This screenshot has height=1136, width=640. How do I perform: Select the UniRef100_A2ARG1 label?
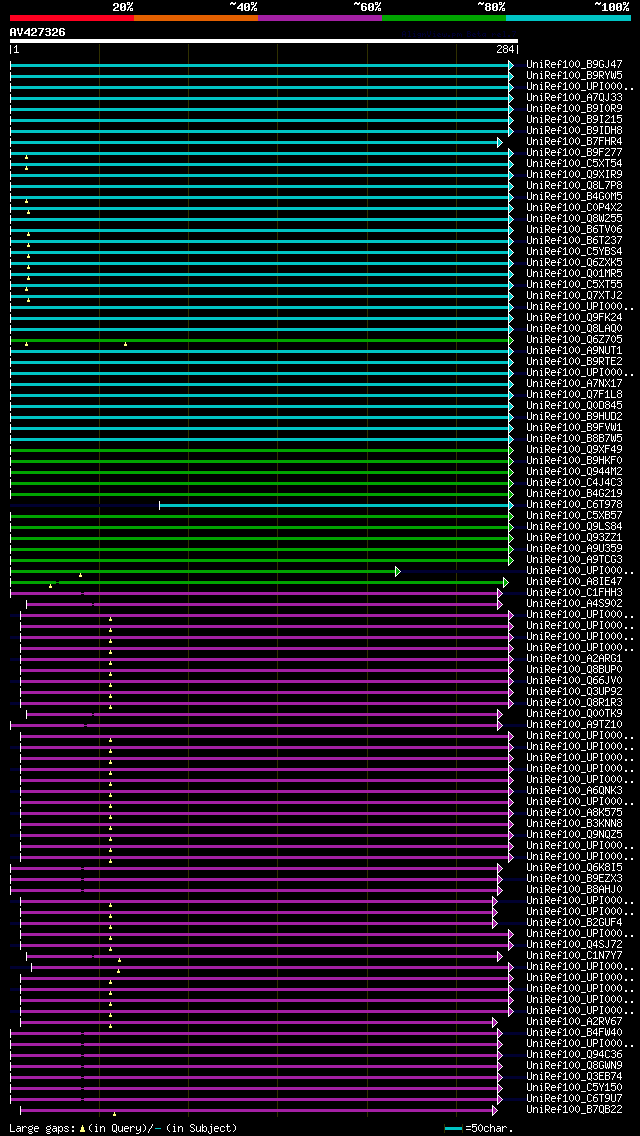tap(574, 659)
